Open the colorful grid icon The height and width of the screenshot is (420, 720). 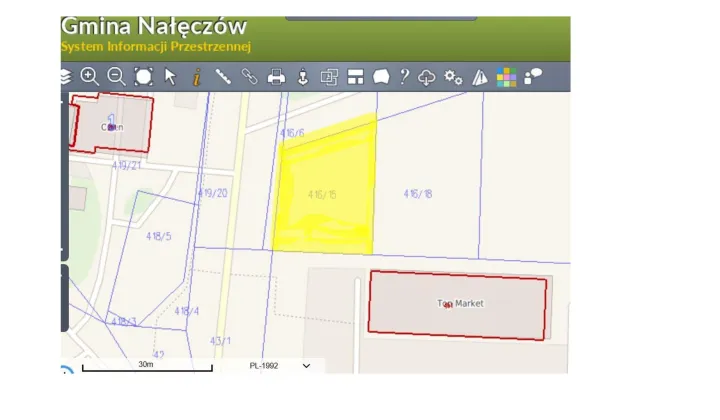[x=506, y=77]
